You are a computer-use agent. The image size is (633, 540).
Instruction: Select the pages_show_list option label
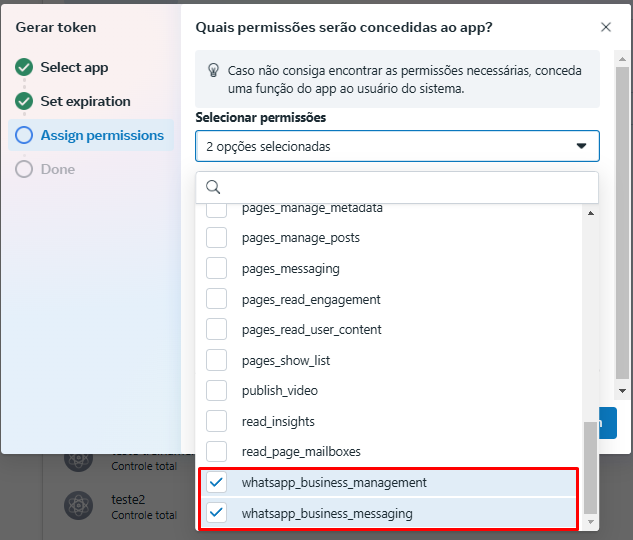(286, 360)
